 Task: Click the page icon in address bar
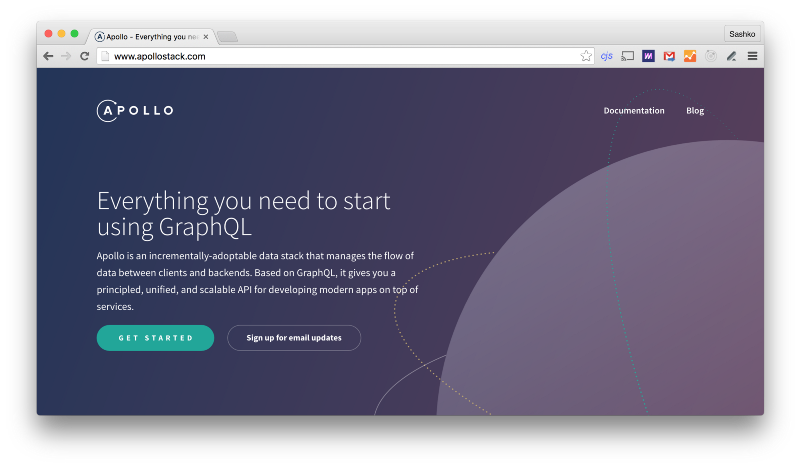click(105, 56)
